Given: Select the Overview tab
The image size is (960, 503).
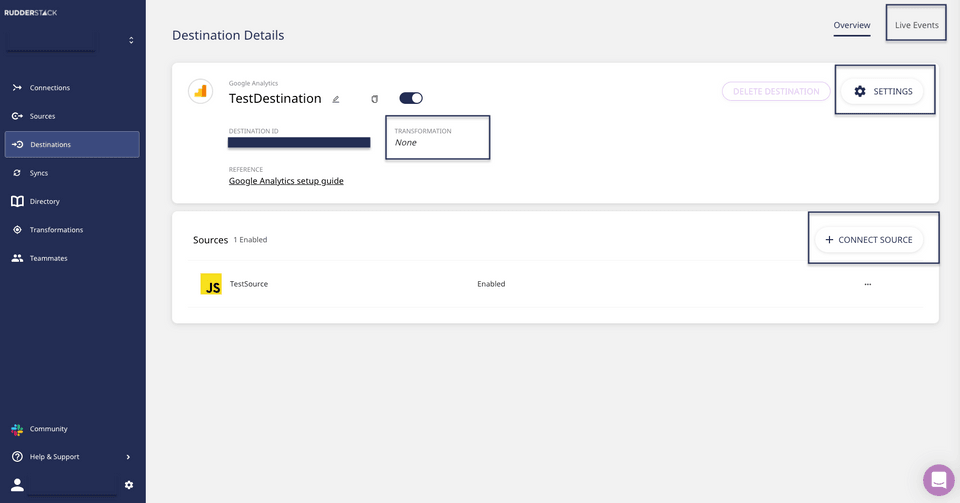Looking at the screenshot, I should [x=852, y=25].
